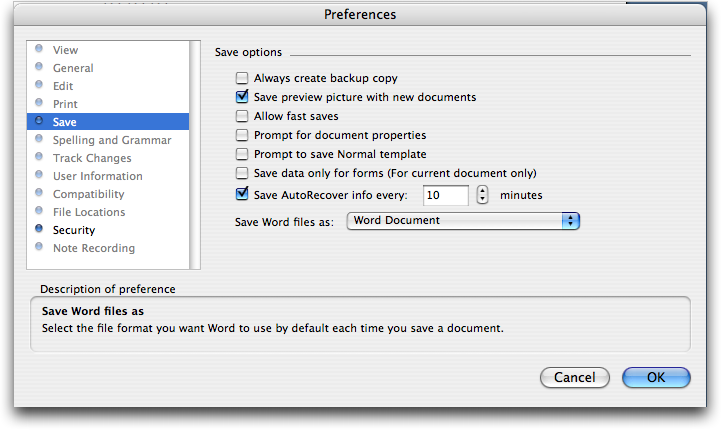
Task: Check Prompt to save Normal template
Action: (242, 154)
